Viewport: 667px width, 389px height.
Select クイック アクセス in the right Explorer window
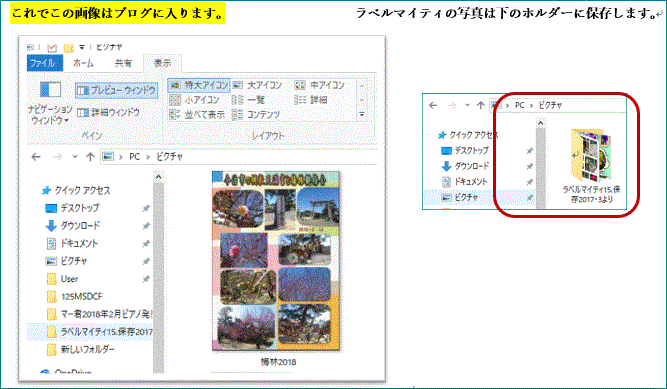point(468,135)
